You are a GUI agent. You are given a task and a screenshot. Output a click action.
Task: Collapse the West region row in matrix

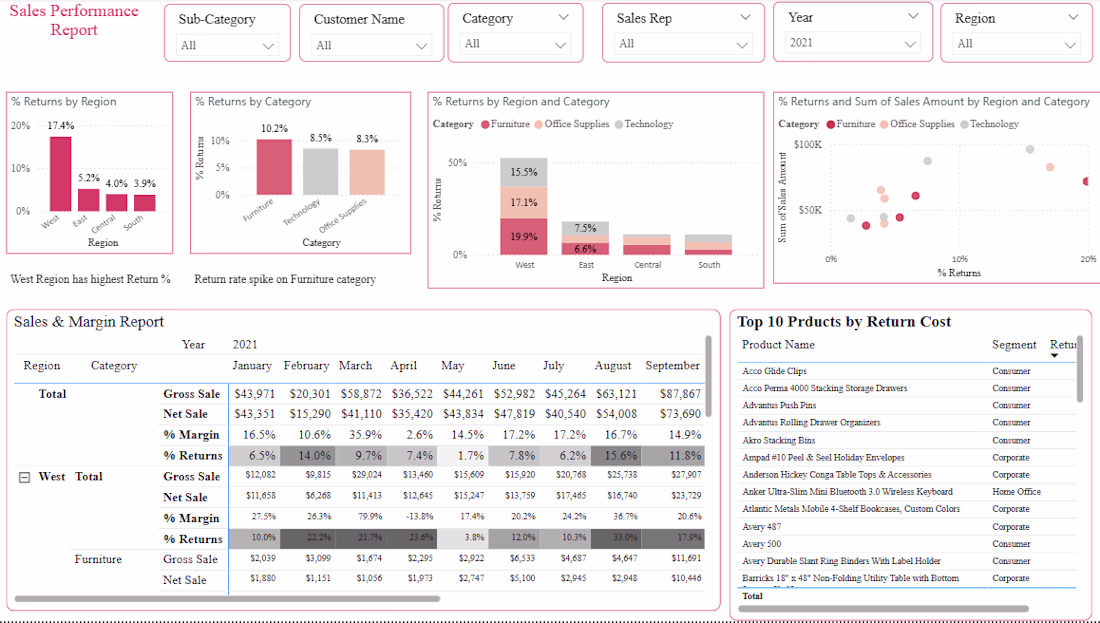[x=25, y=477]
